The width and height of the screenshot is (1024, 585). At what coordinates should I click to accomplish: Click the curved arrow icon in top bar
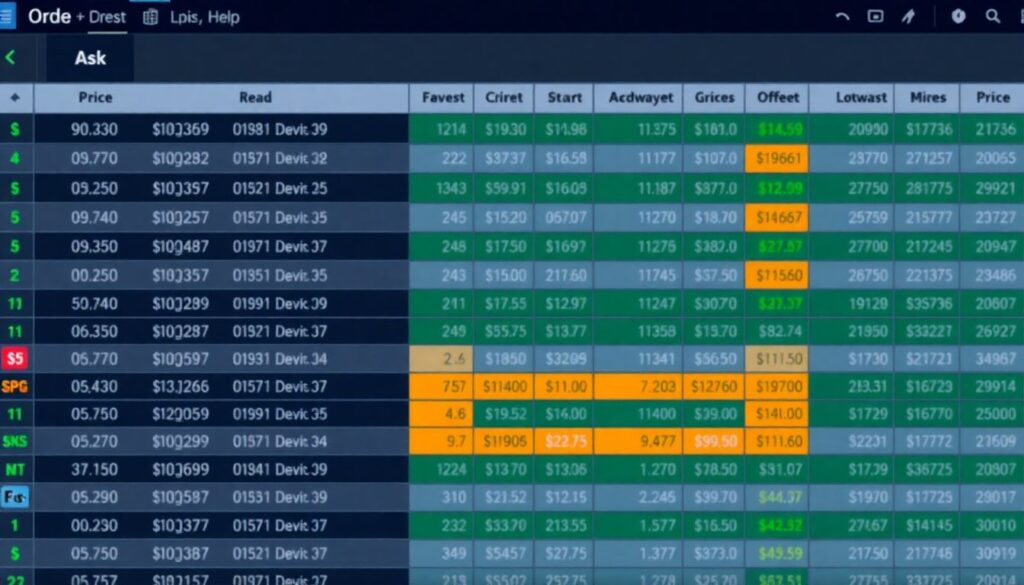coord(842,16)
